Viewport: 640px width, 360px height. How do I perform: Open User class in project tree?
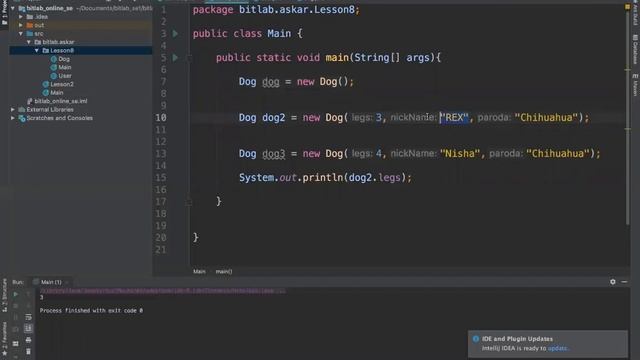(x=65, y=76)
